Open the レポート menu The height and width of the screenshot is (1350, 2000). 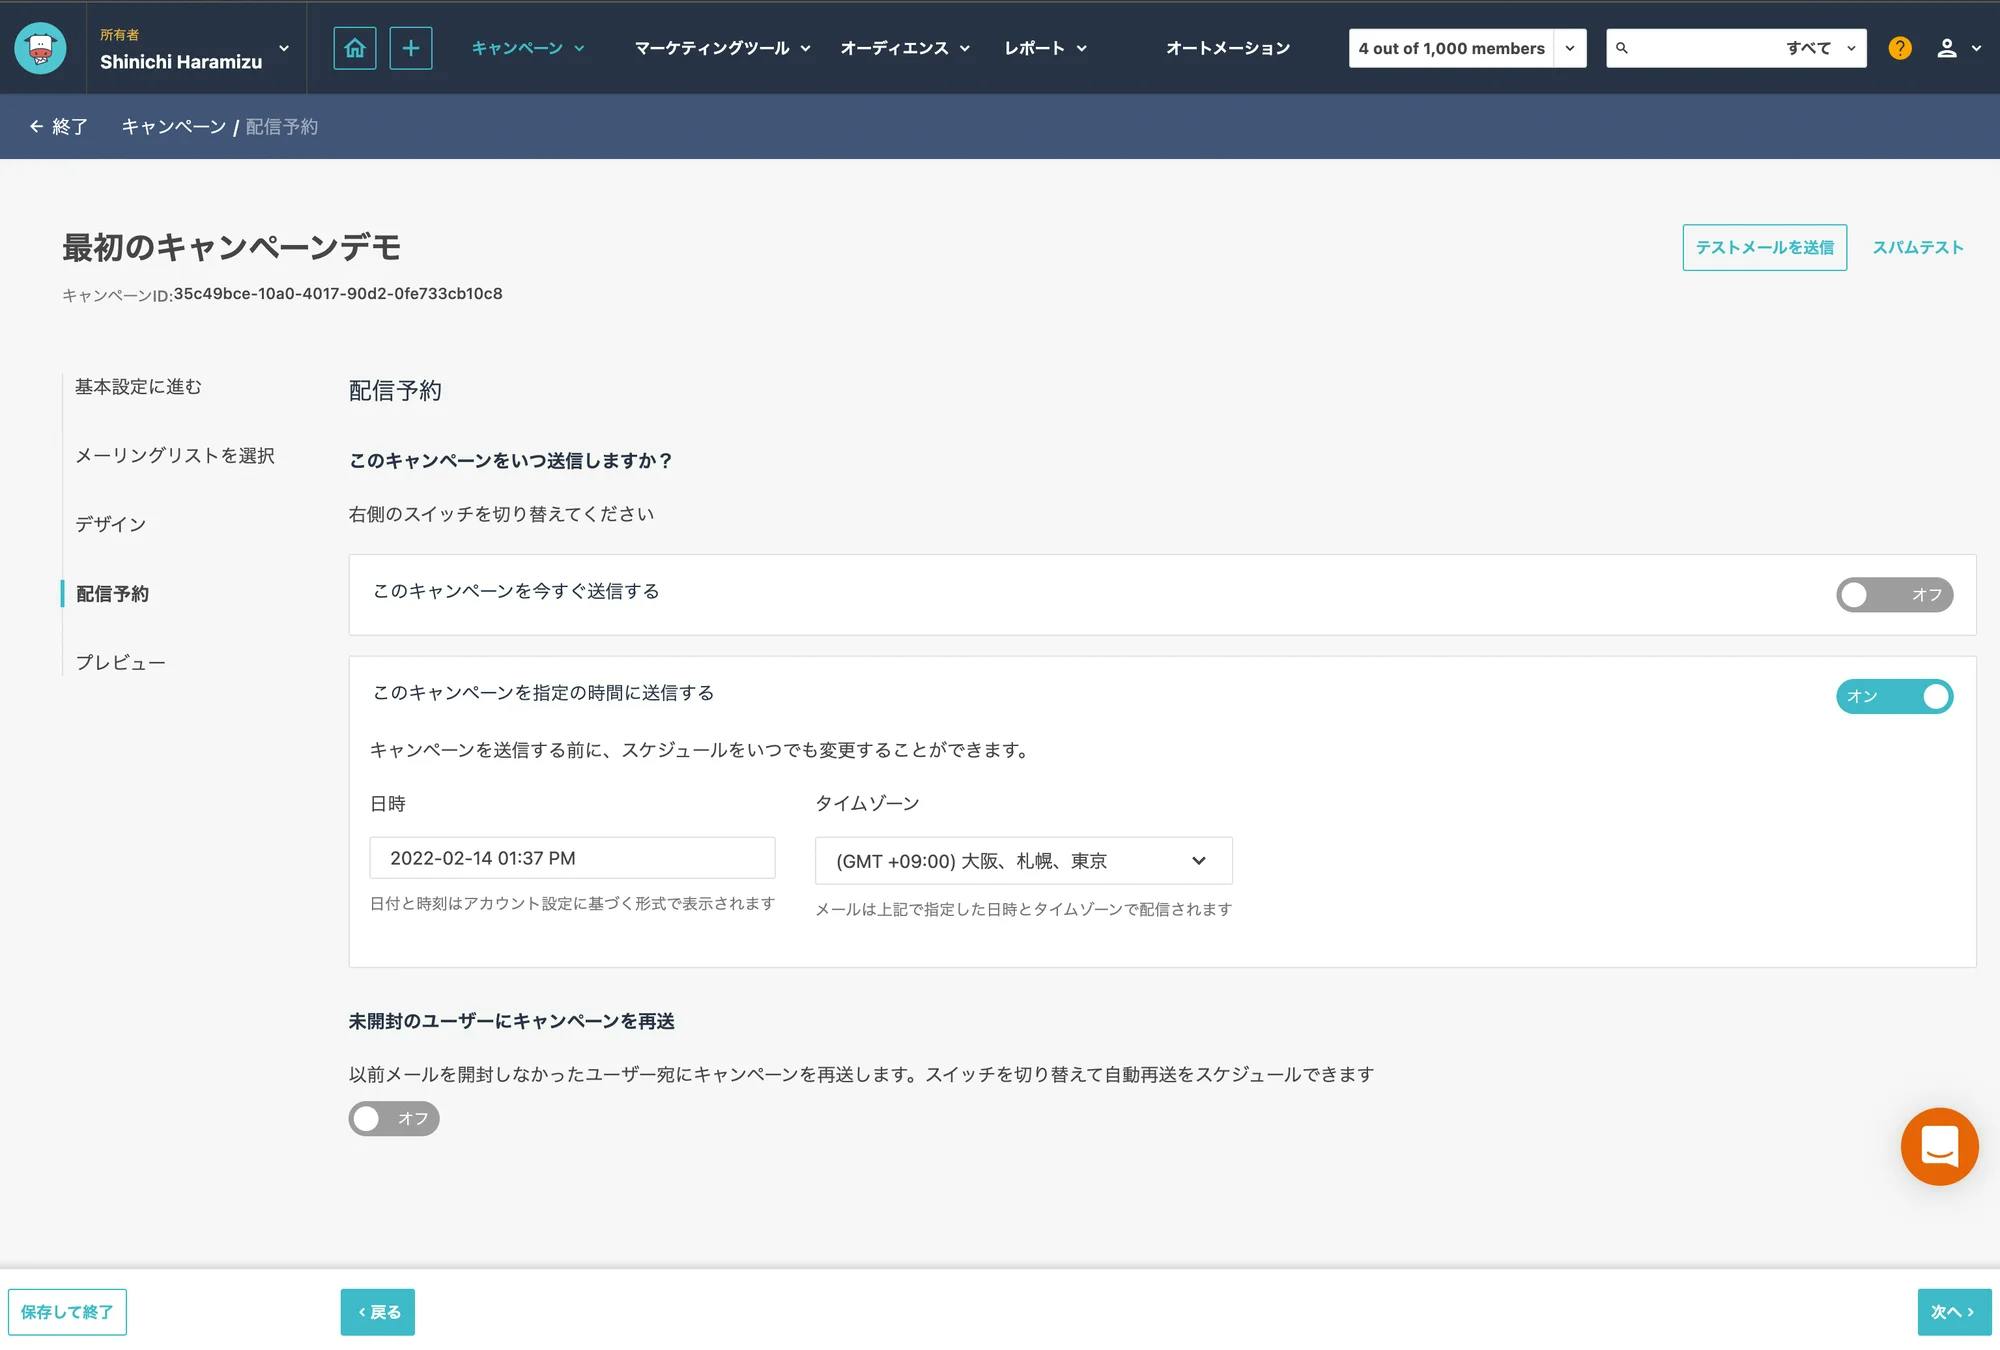pos(1045,48)
